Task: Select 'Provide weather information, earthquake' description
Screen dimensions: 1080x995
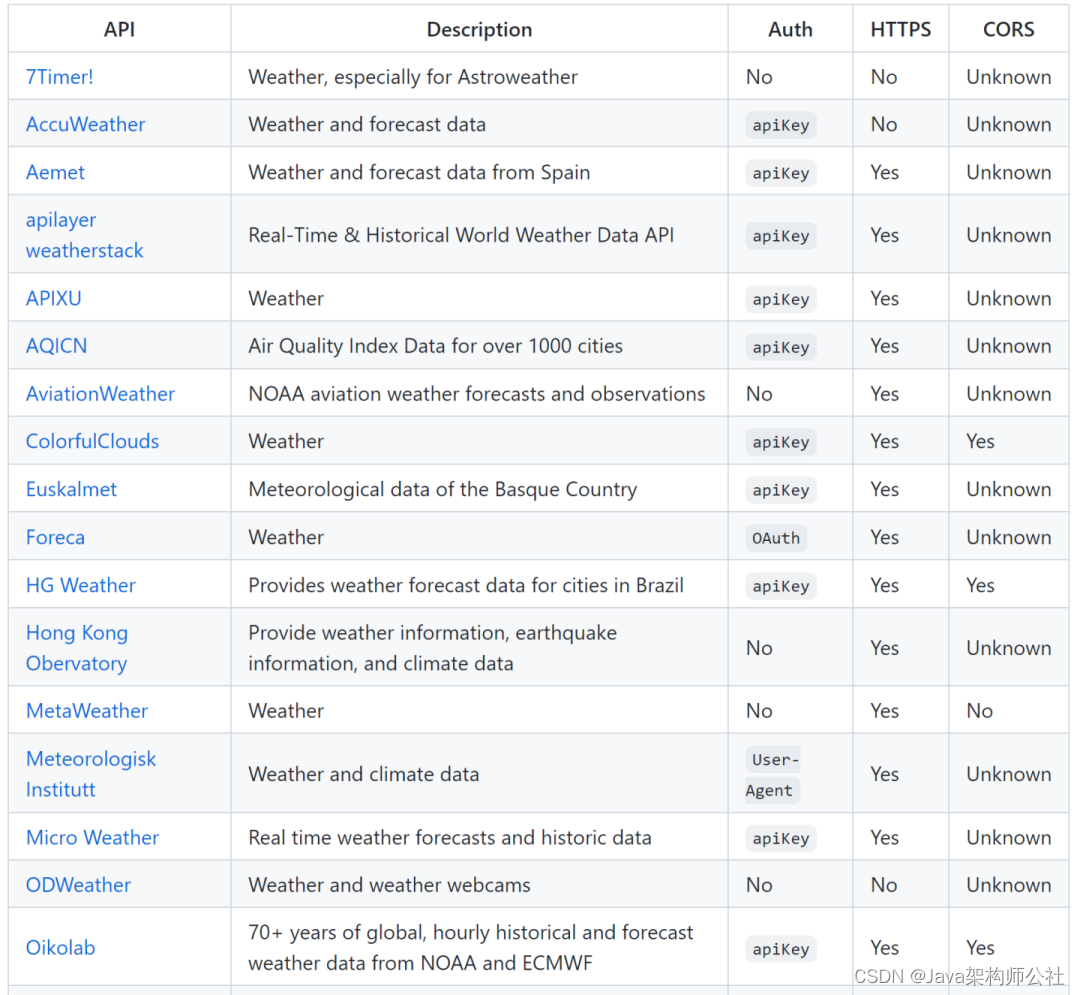Action: (x=433, y=648)
